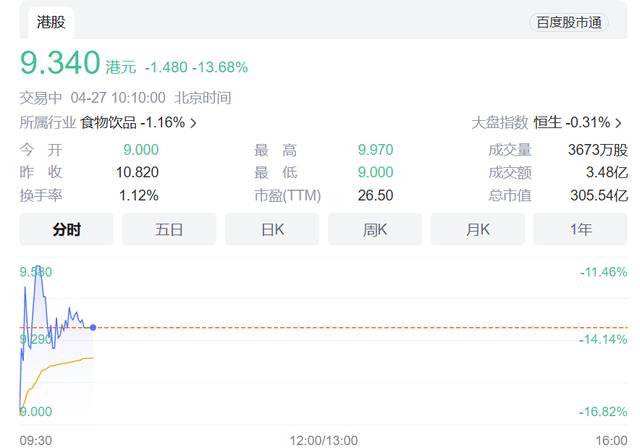Click the blue price peak near 9.580
Screen dimensions: 640x448
pos(38,269)
